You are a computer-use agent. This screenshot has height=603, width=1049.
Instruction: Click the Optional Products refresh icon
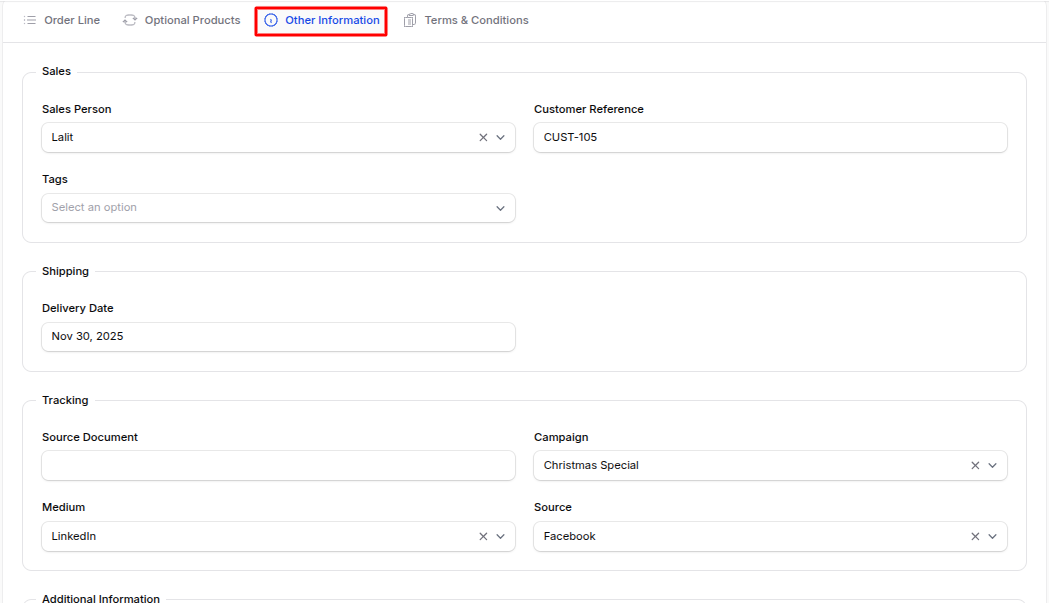(x=129, y=19)
